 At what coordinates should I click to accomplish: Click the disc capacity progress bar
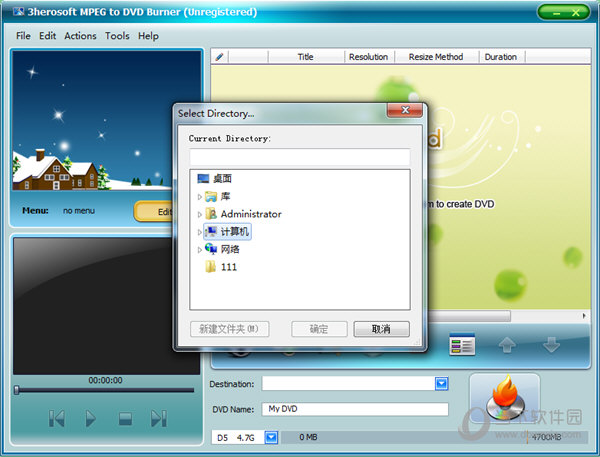tap(434, 437)
